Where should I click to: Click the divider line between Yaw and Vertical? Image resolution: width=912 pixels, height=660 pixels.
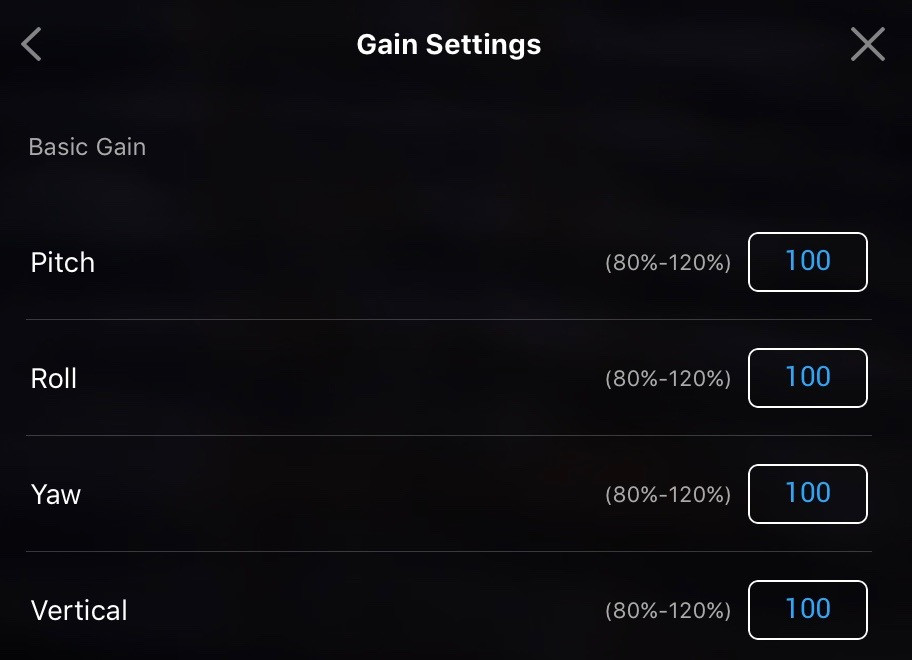(x=449, y=552)
